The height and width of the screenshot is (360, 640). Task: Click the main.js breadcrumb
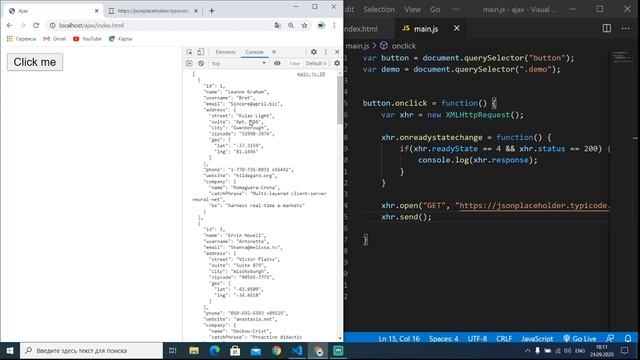click(x=358, y=46)
